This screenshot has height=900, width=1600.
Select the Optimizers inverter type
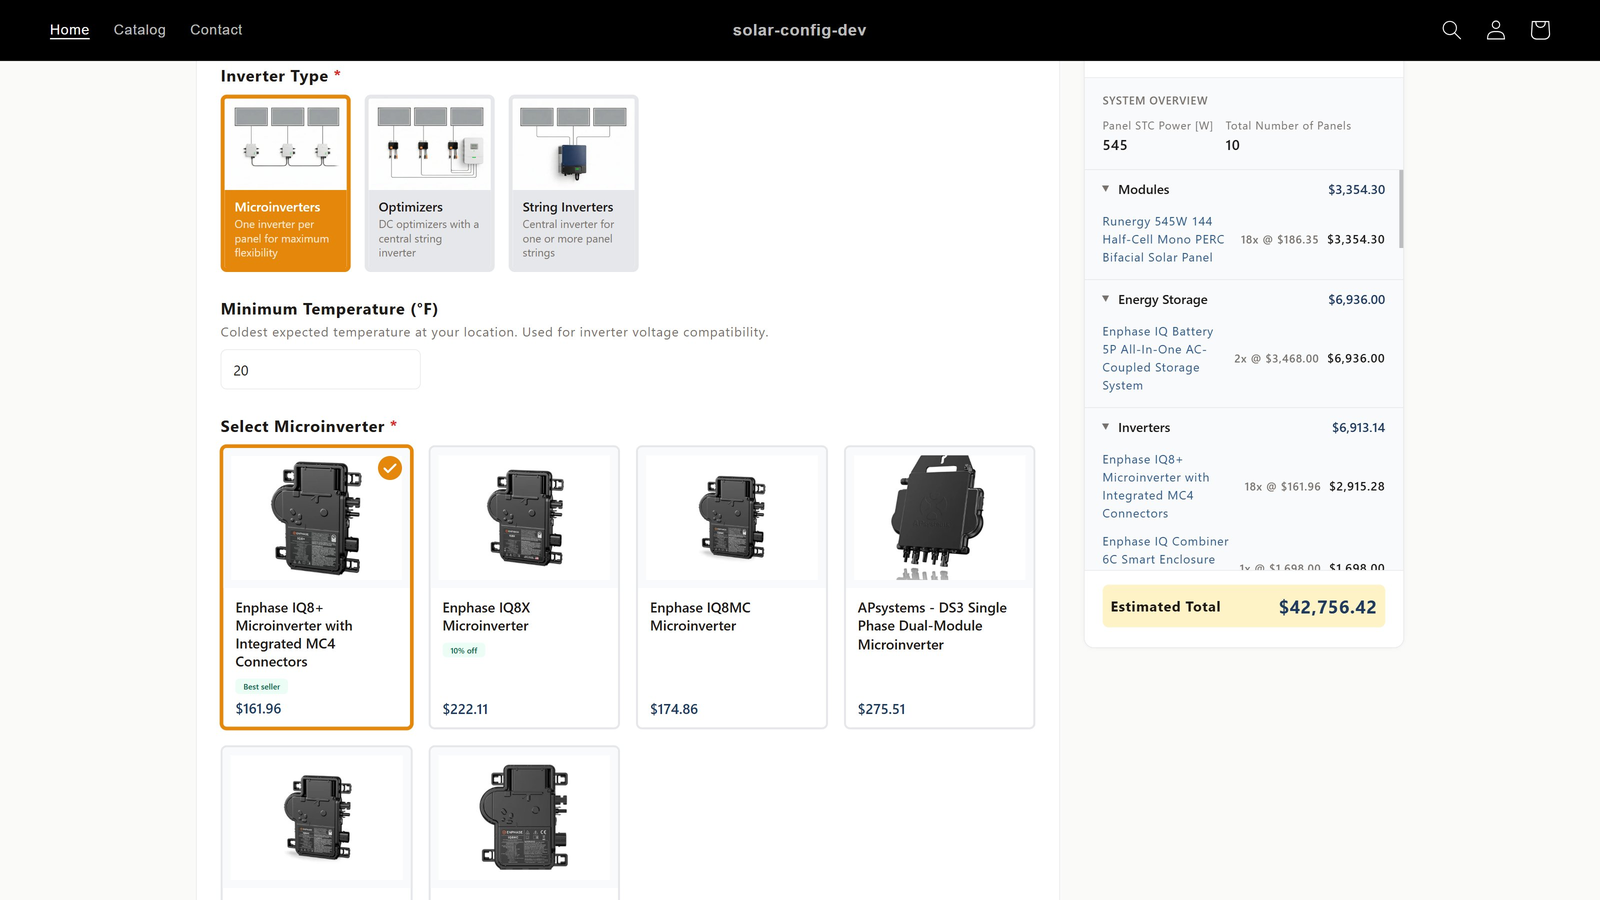pyautogui.click(x=430, y=183)
